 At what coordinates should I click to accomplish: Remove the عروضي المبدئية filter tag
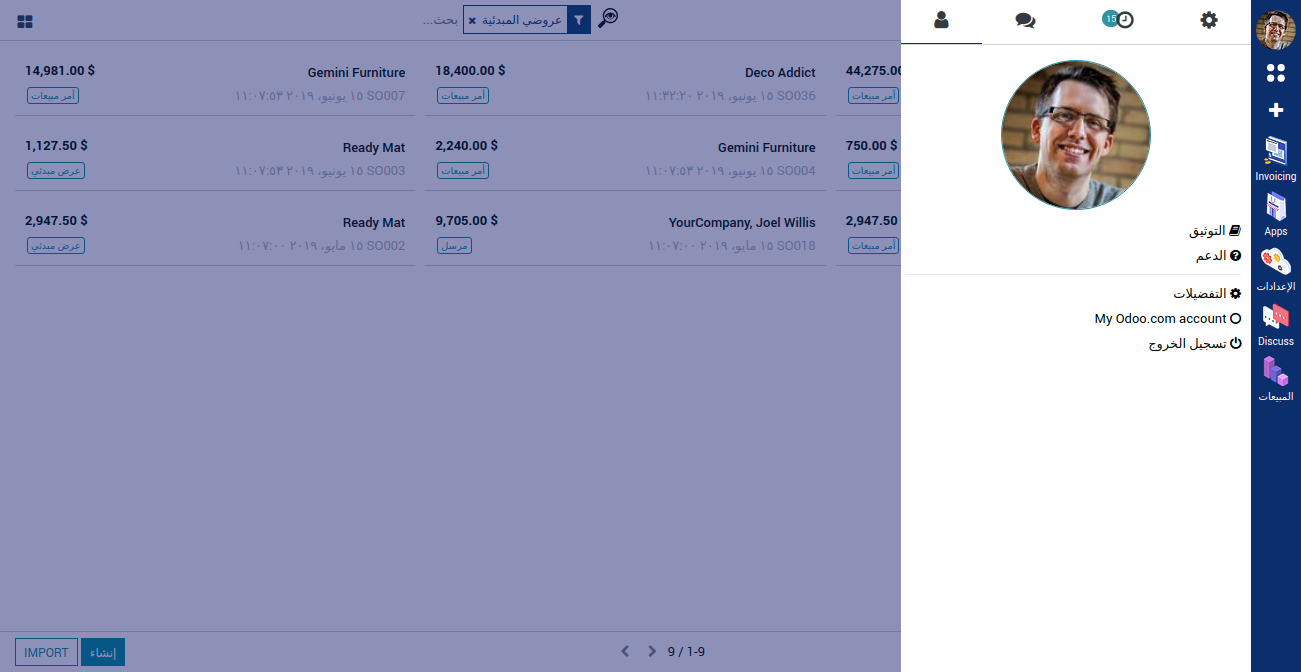[x=472, y=21]
